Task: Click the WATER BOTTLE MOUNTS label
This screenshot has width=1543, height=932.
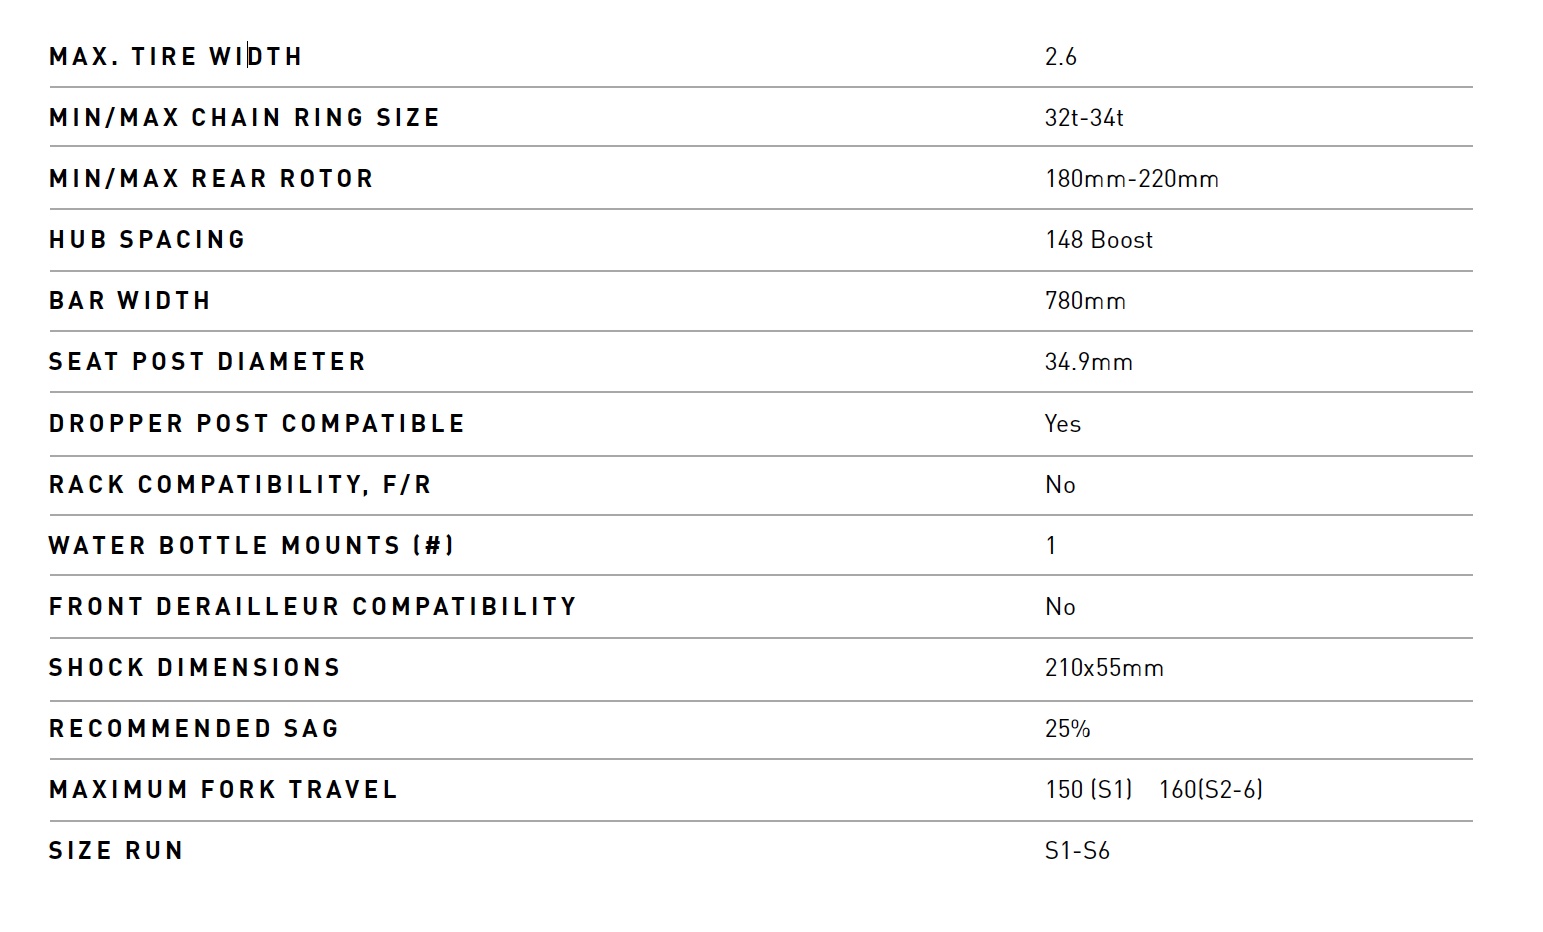Action: 251,546
